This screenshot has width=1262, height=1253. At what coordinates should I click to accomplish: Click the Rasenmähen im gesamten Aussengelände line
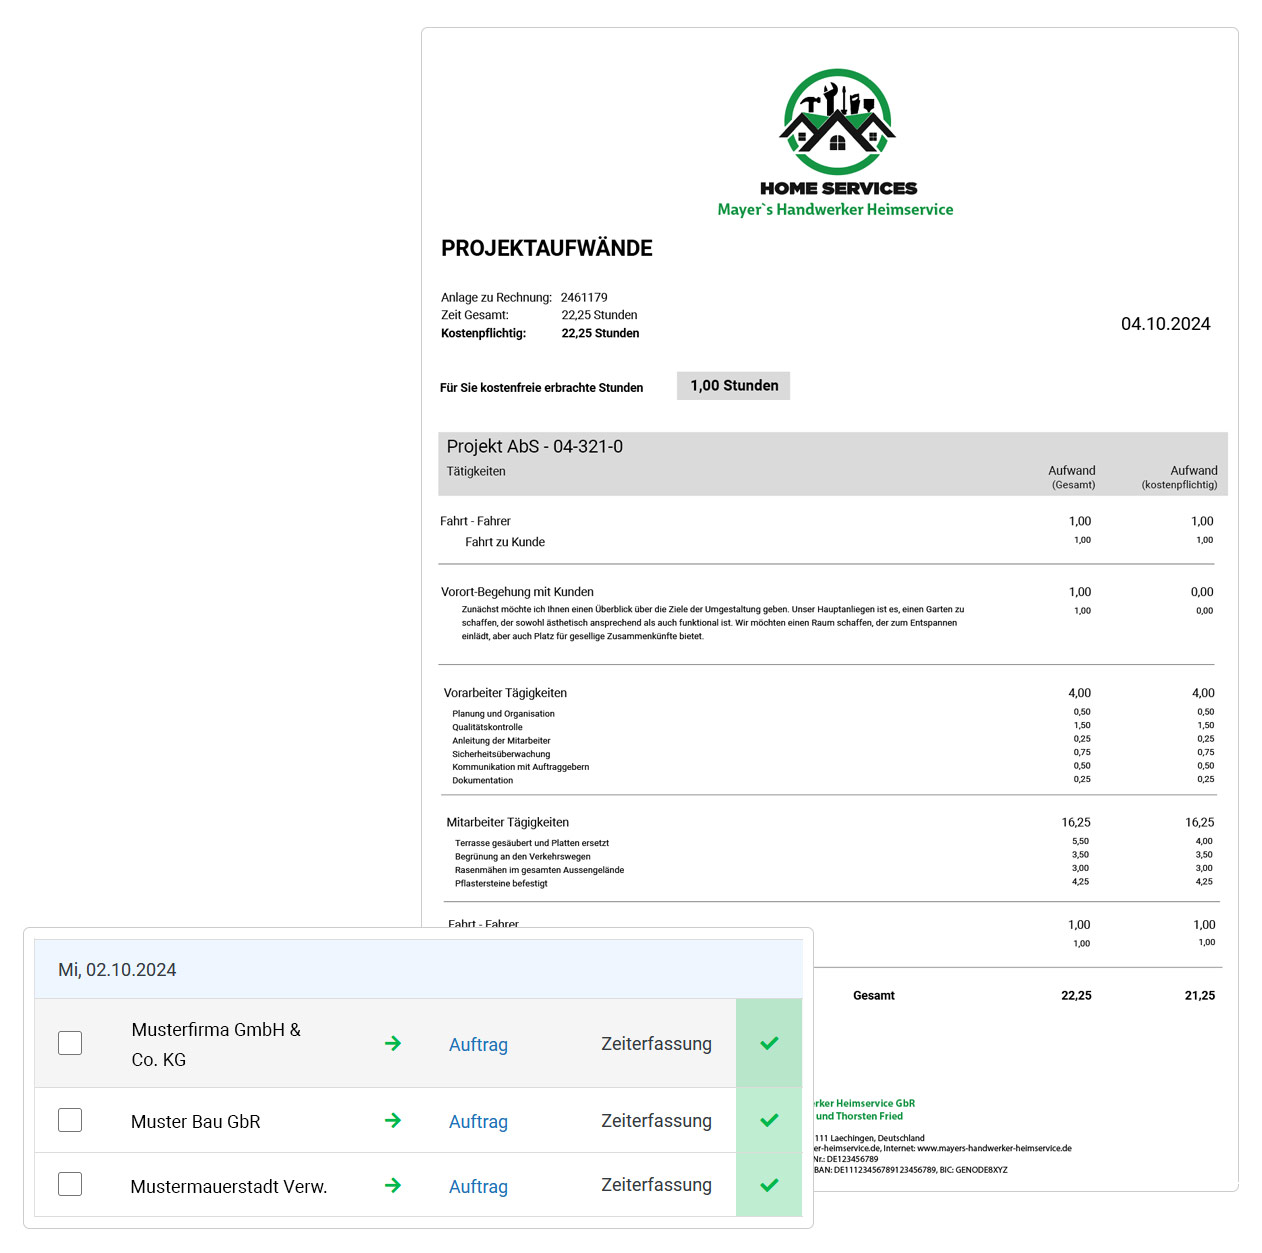[x=539, y=870]
